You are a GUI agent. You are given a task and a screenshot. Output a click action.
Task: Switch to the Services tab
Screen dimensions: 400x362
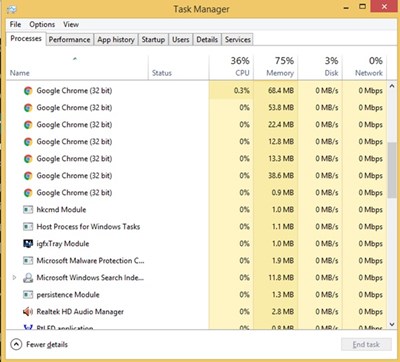(x=238, y=39)
